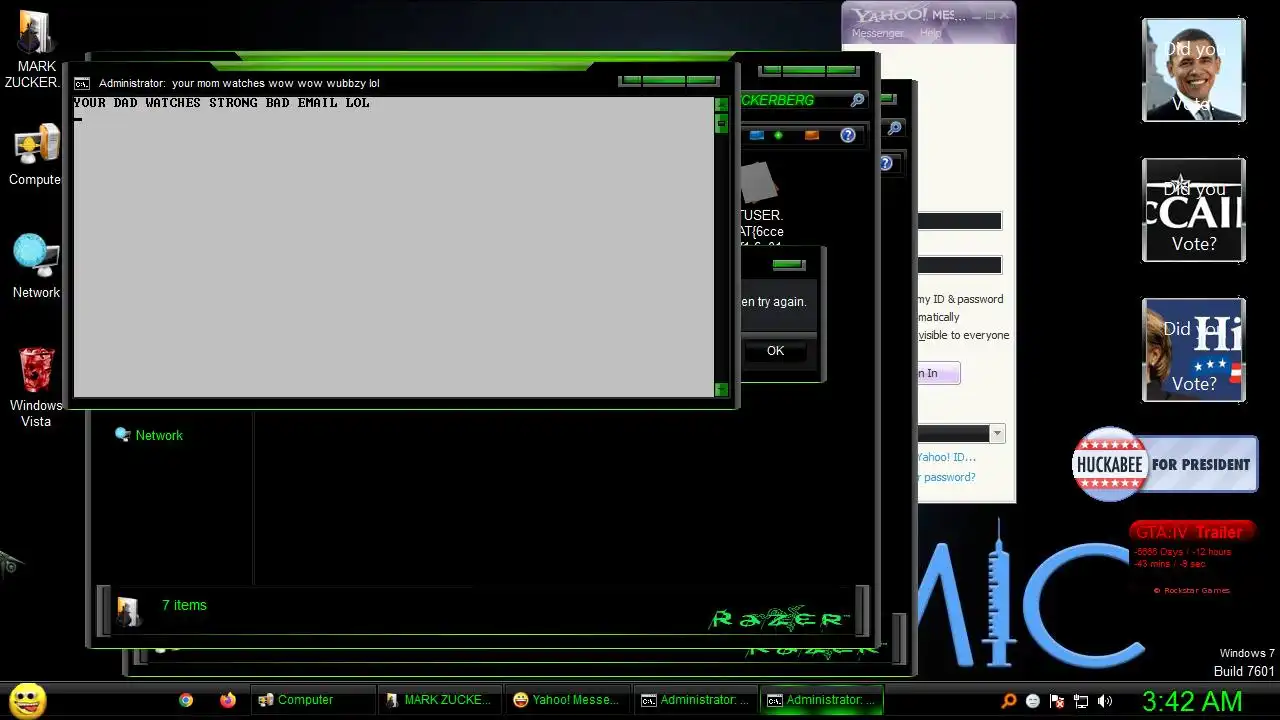
Task: Open the smiley Start button
Action: click(28, 700)
